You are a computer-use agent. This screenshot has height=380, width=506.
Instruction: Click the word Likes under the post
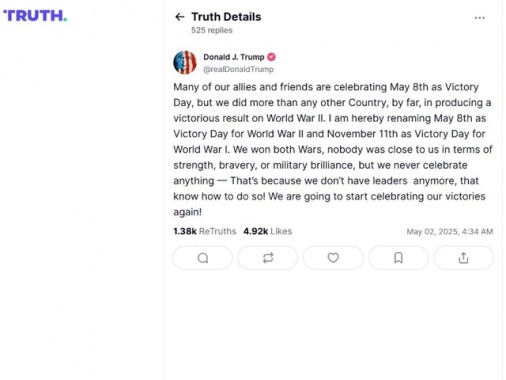(x=281, y=231)
